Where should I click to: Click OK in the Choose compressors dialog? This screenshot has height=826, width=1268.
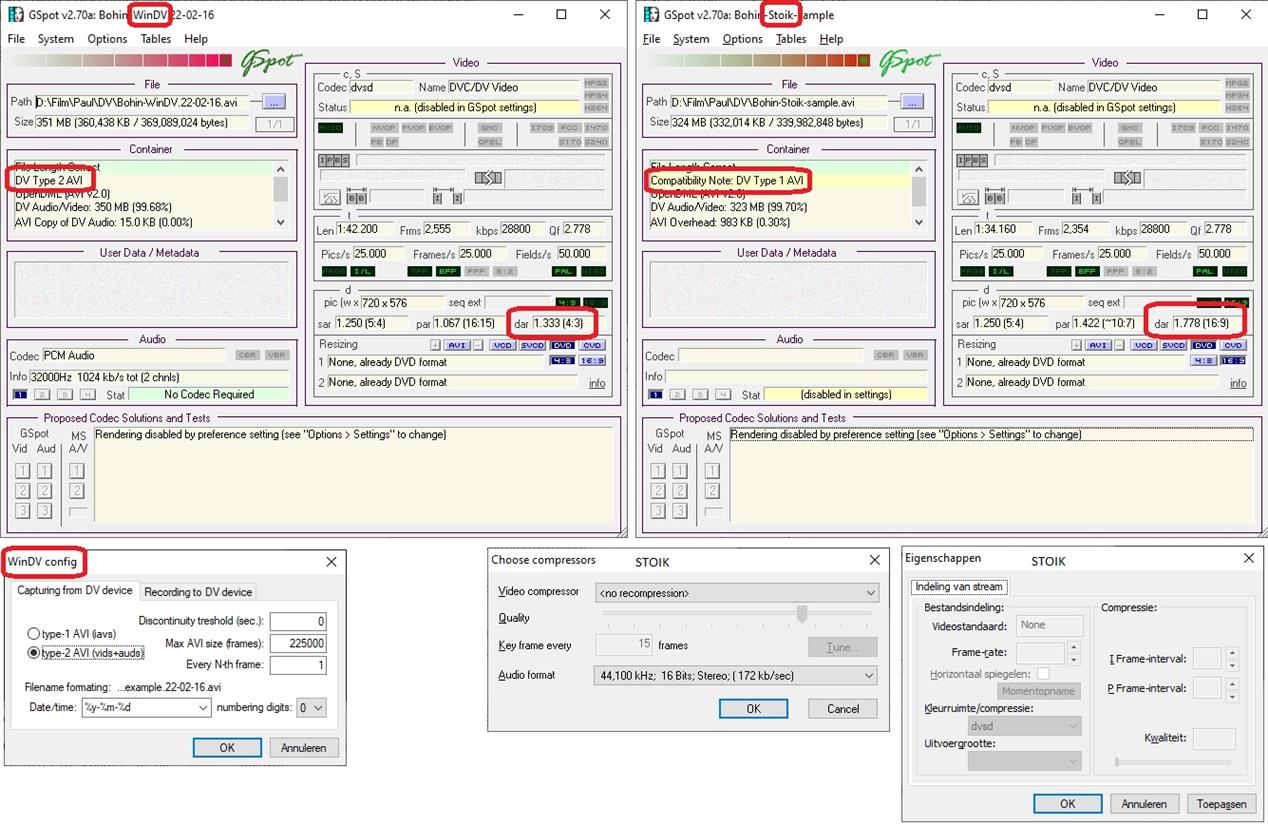click(x=753, y=709)
